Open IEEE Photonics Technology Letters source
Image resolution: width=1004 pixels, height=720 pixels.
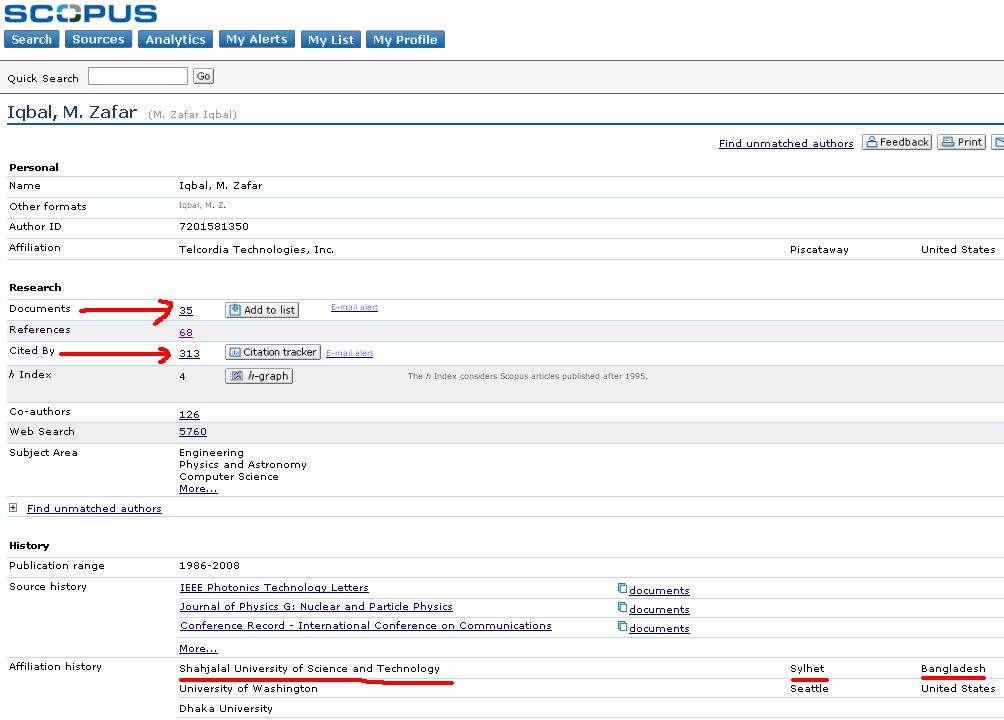[x=274, y=587]
